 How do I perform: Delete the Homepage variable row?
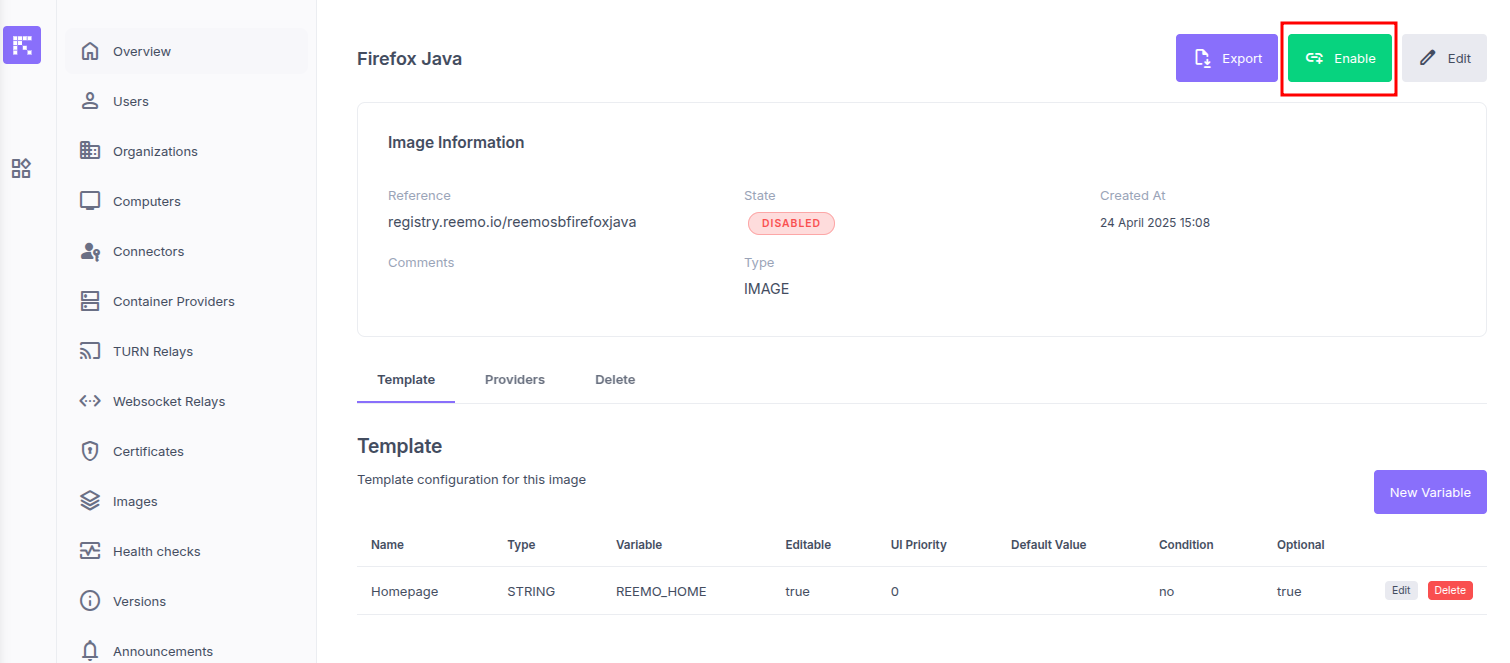1450,590
